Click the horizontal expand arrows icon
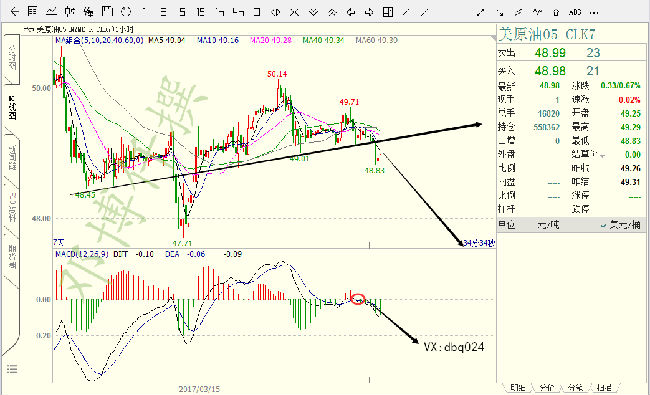 (276, 12)
